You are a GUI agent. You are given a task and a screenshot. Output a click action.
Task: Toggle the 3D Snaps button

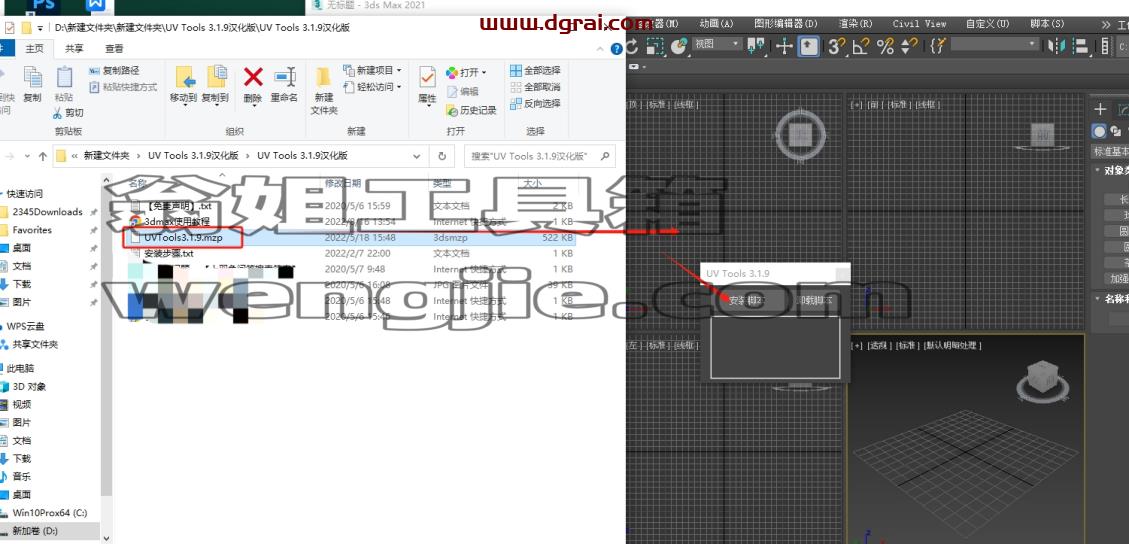(x=836, y=47)
